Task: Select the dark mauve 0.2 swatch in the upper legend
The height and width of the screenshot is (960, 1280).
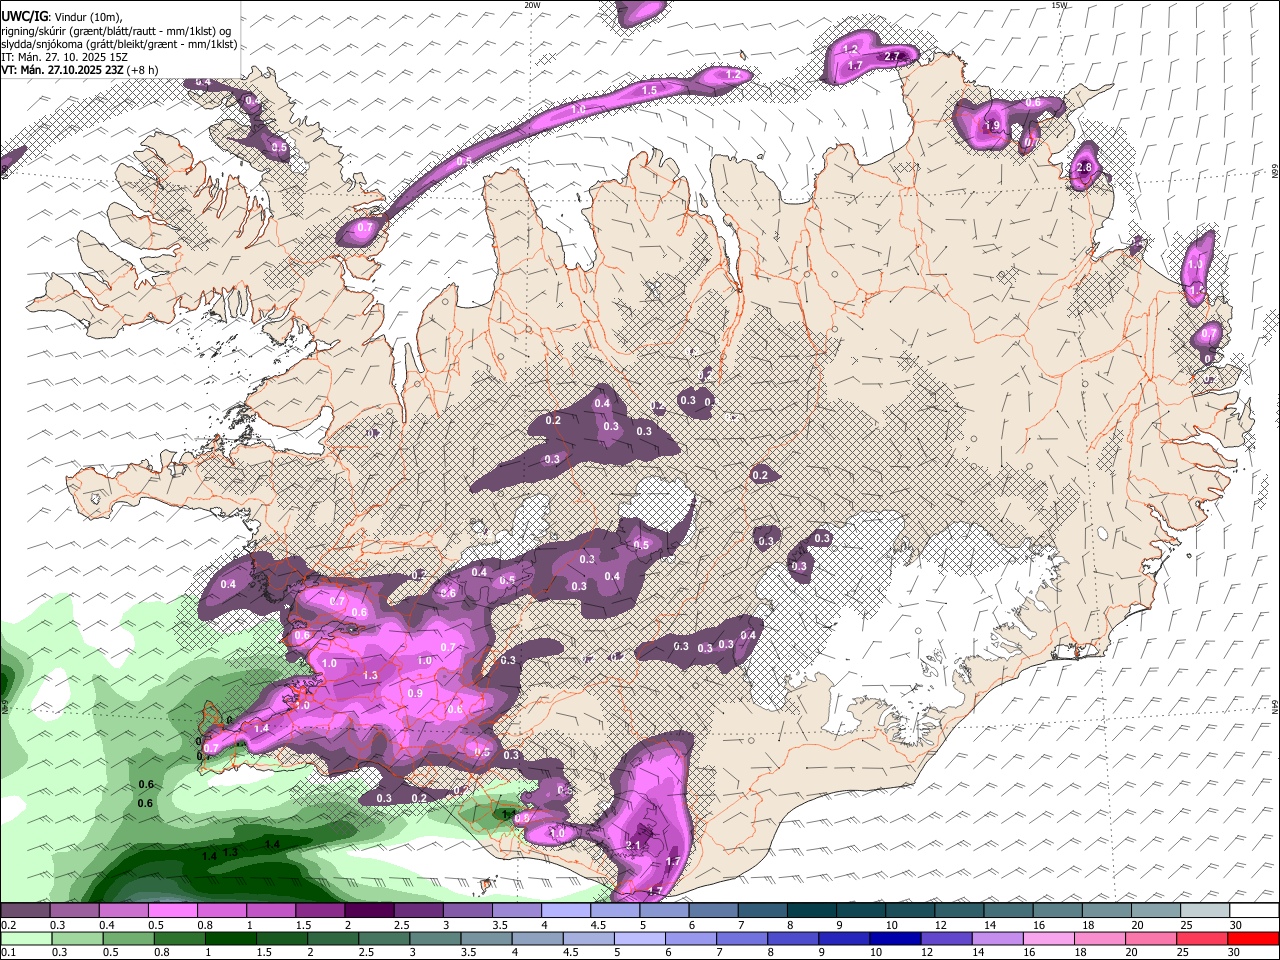Action: point(25,911)
